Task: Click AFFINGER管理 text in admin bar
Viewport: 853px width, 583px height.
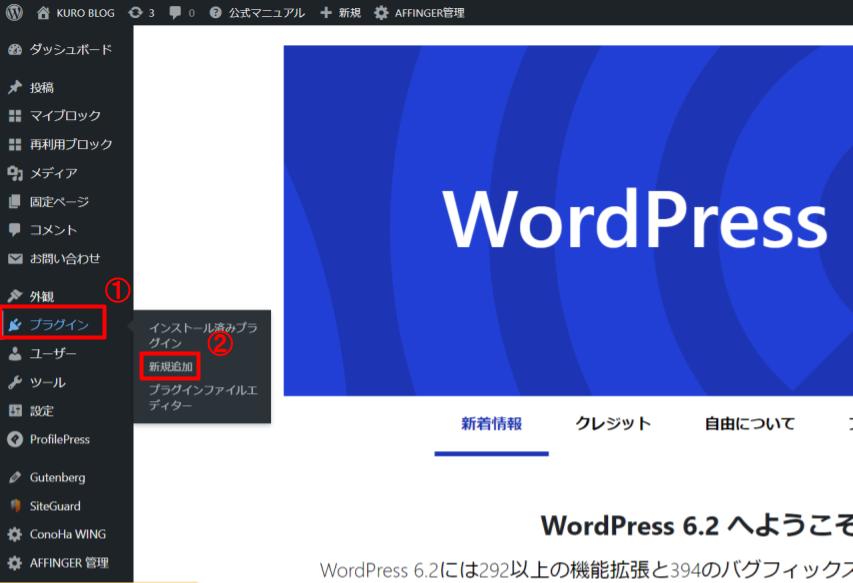Action: tap(430, 13)
